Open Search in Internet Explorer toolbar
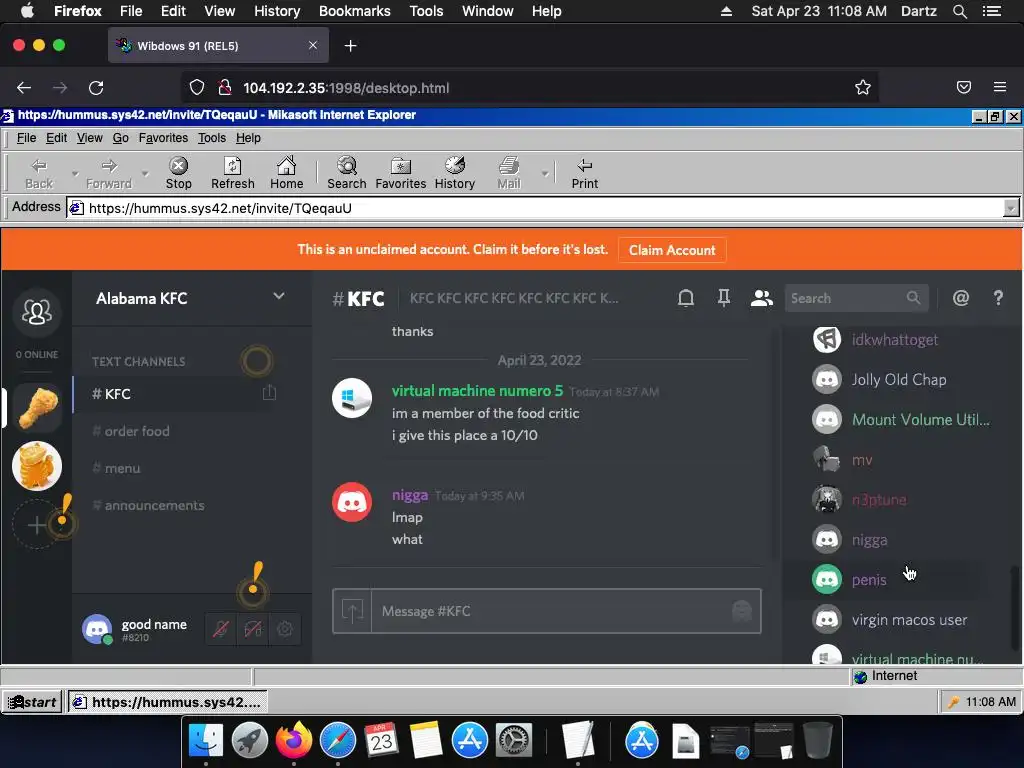 (x=347, y=173)
